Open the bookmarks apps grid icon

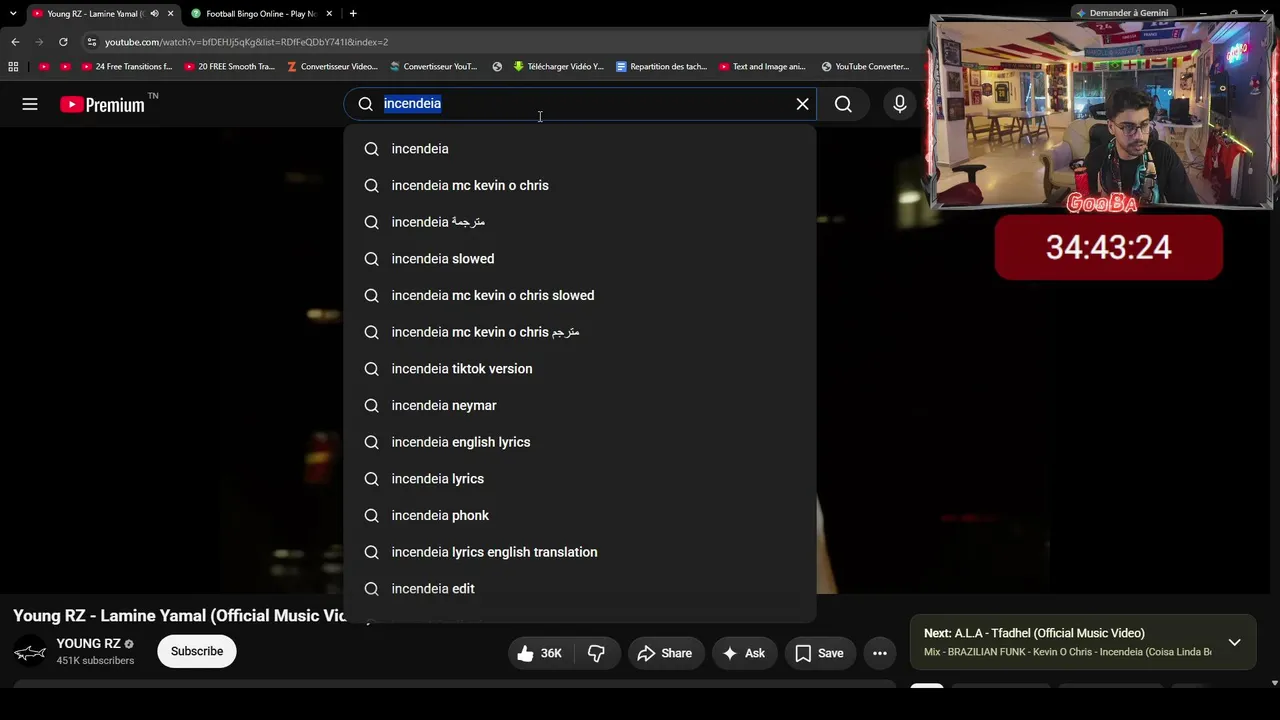13,67
